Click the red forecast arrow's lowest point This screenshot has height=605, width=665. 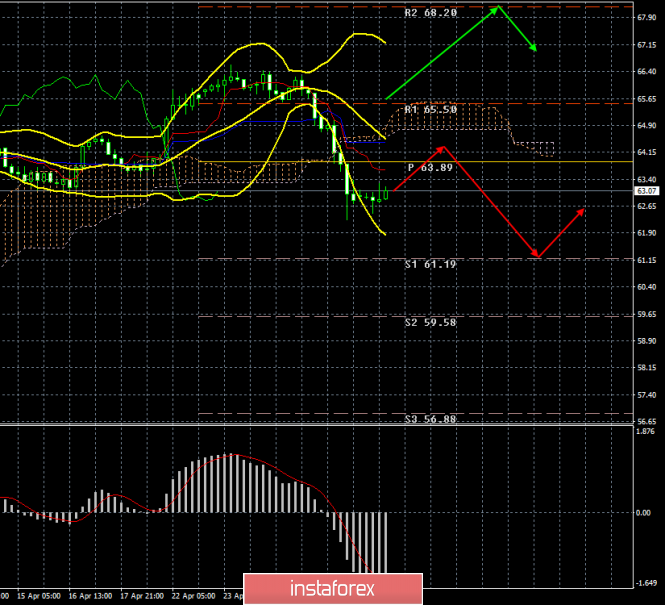537,256
